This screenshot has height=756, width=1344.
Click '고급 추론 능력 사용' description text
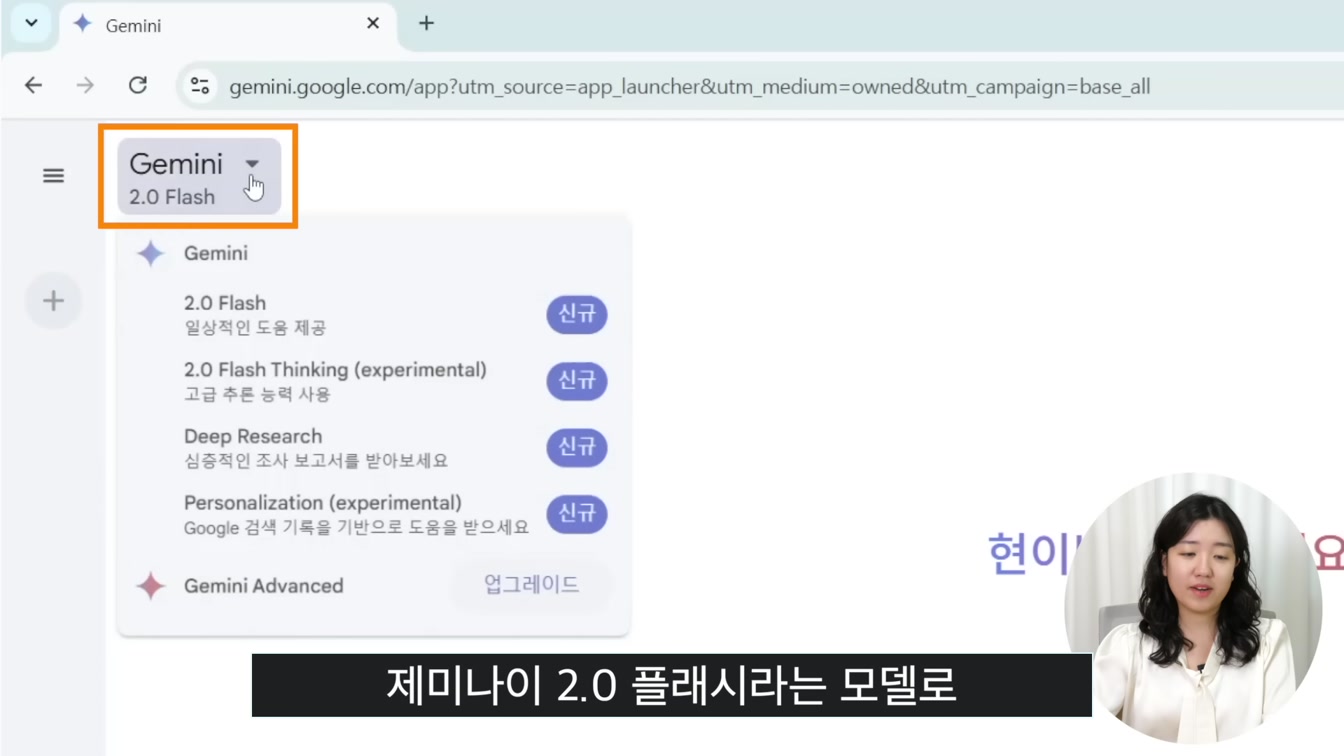pos(257,394)
